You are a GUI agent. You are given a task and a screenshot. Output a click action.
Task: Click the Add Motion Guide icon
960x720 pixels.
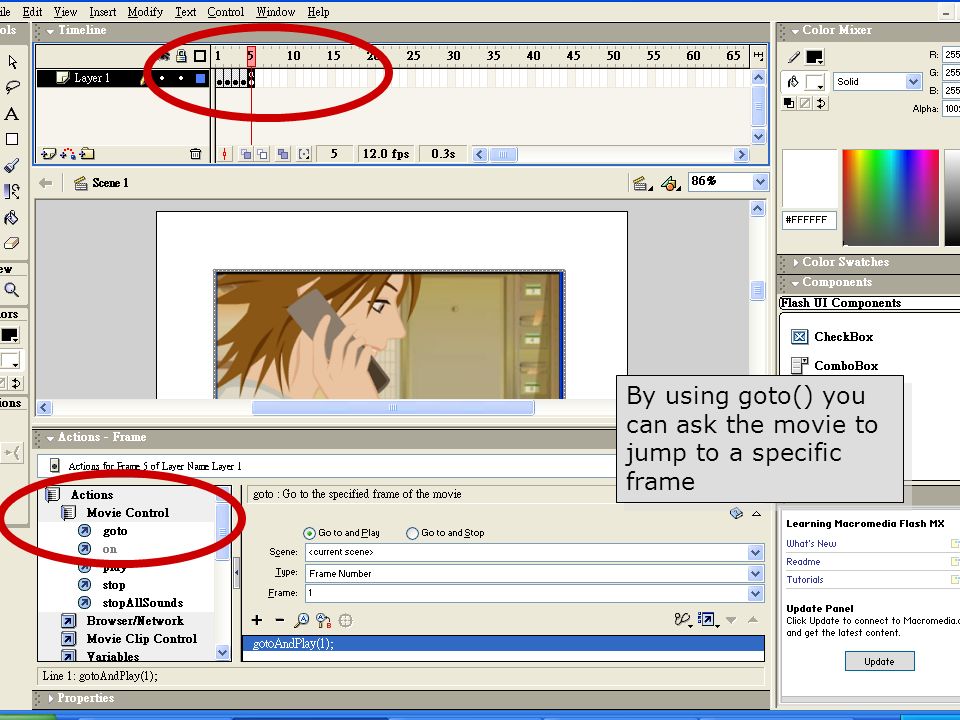pyautogui.click(x=68, y=154)
